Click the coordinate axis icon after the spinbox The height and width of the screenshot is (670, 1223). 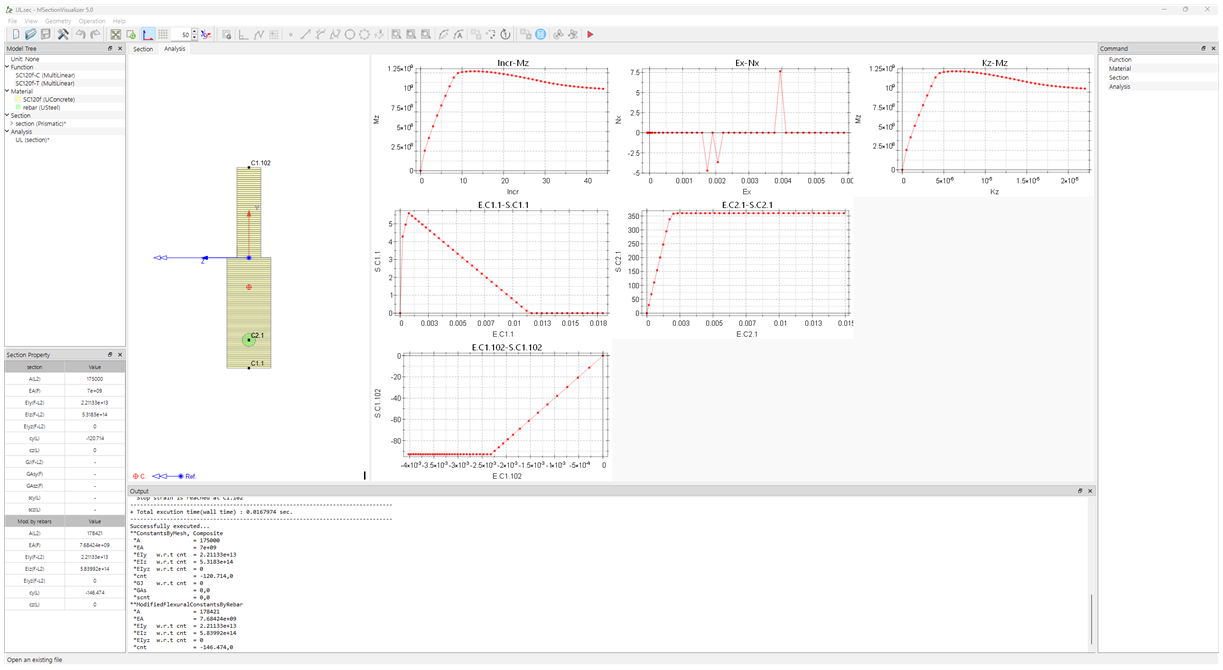[206, 34]
